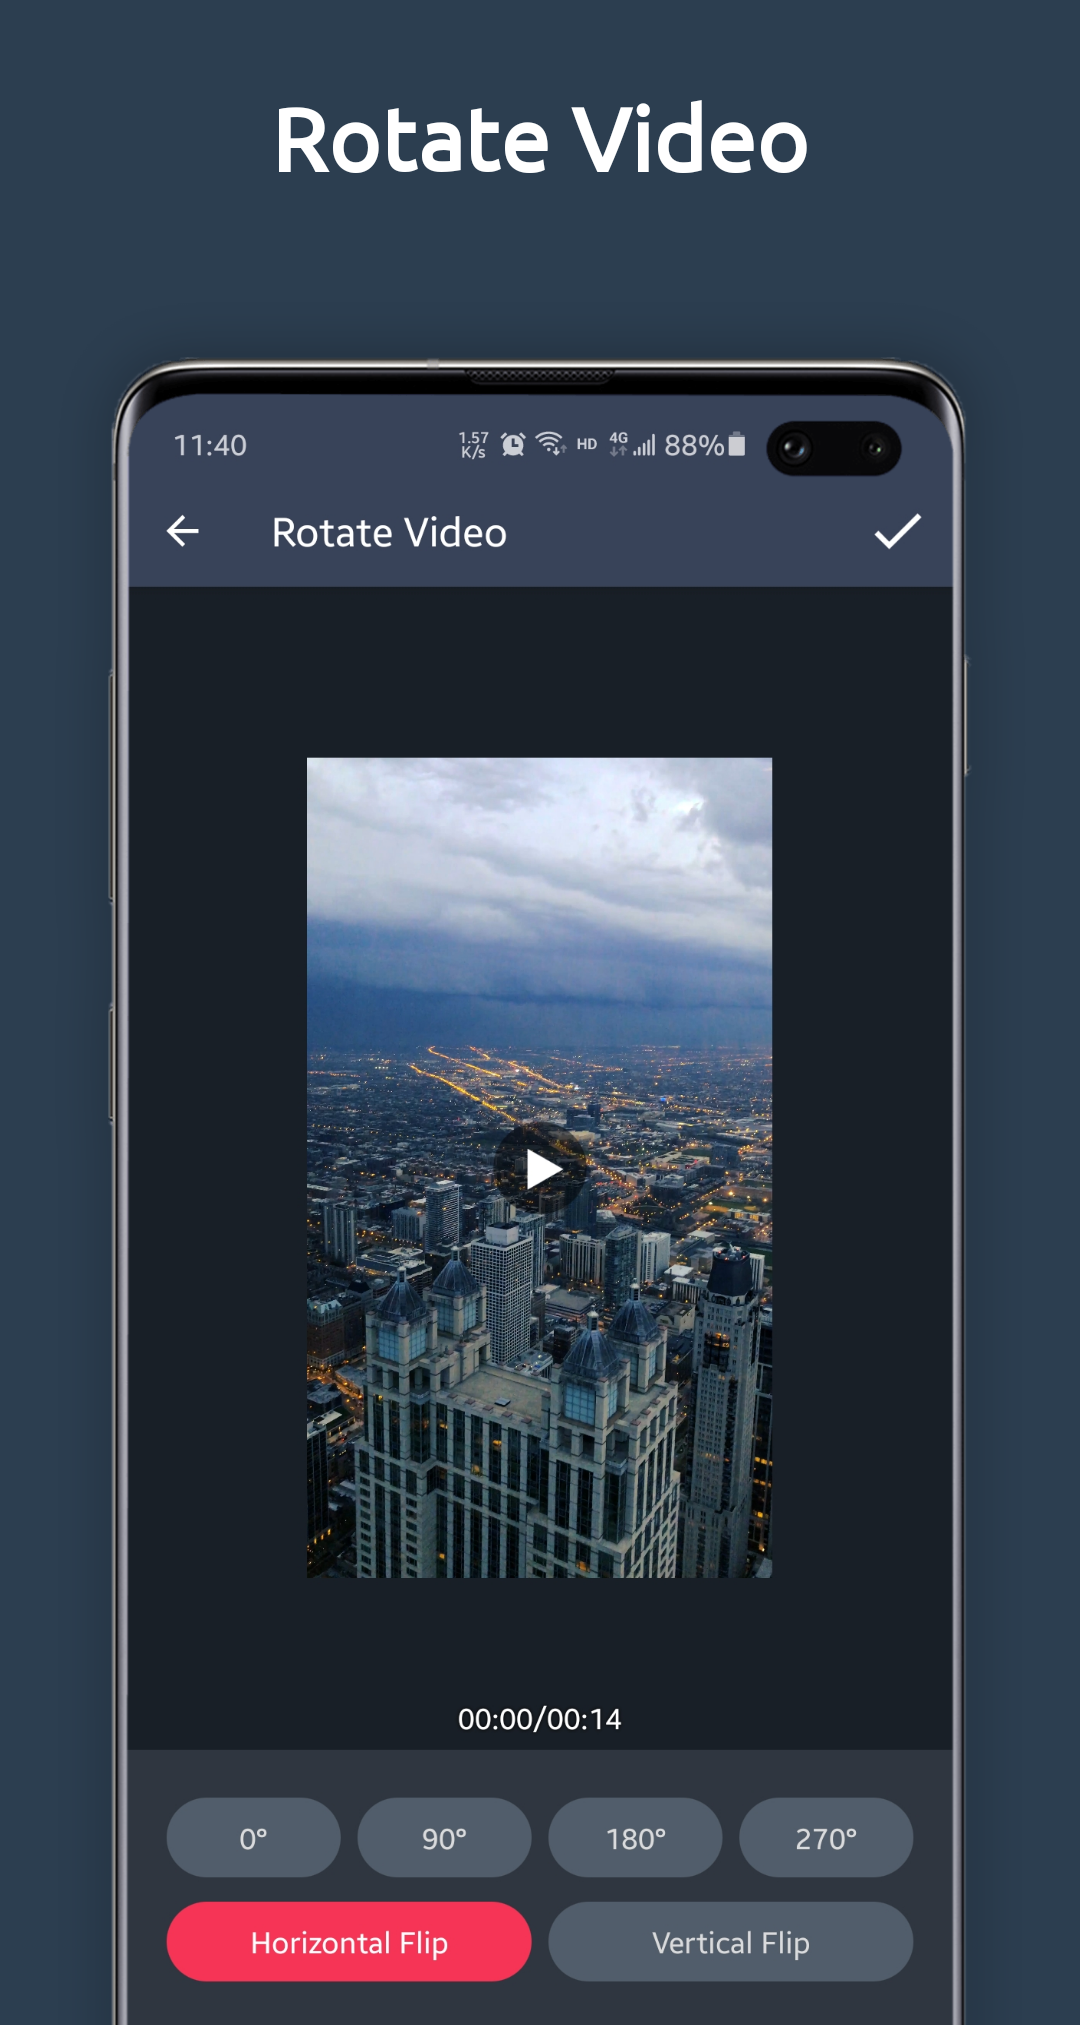Tap the 4G signal strength icon
This screenshot has height=2025, width=1080.
tap(632, 445)
